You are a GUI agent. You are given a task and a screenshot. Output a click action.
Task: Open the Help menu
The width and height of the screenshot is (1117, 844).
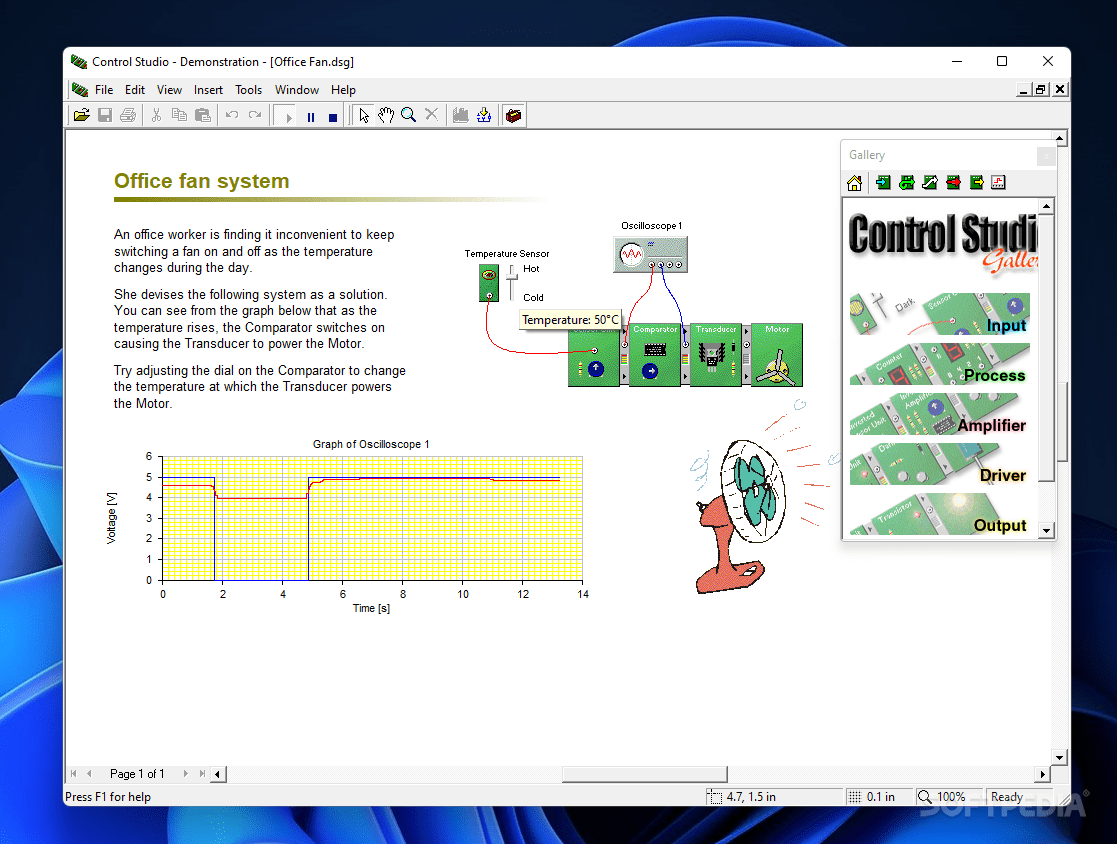pos(343,90)
